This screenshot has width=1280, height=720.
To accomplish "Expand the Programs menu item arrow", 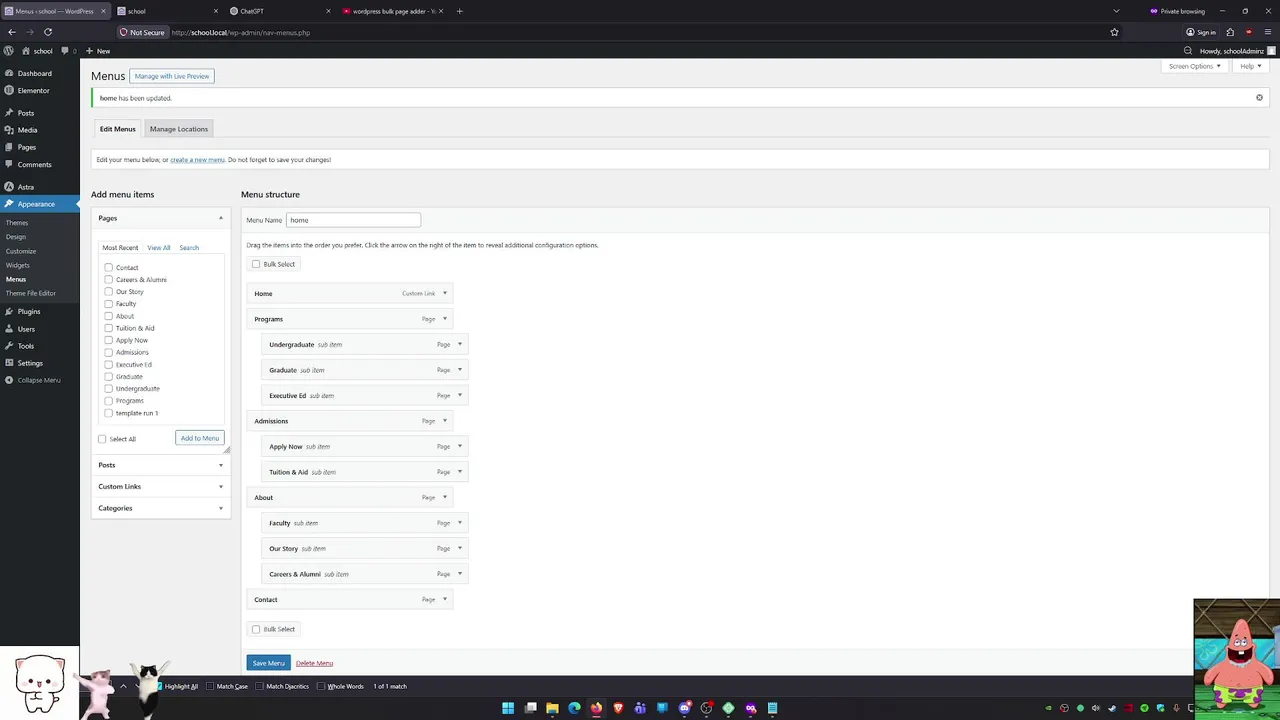I will click(x=445, y=319).
